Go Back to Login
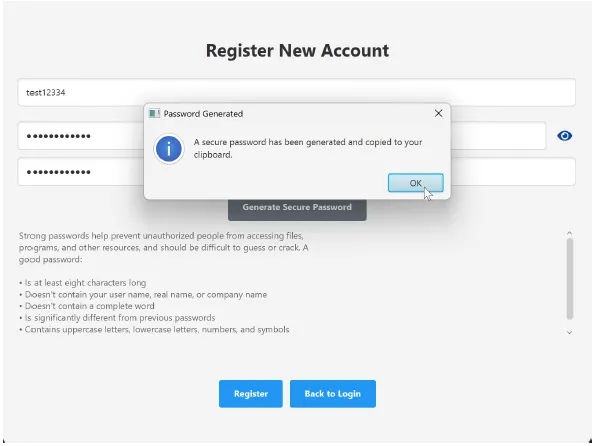This screenshot has width=592, height=446. [333, 394]
